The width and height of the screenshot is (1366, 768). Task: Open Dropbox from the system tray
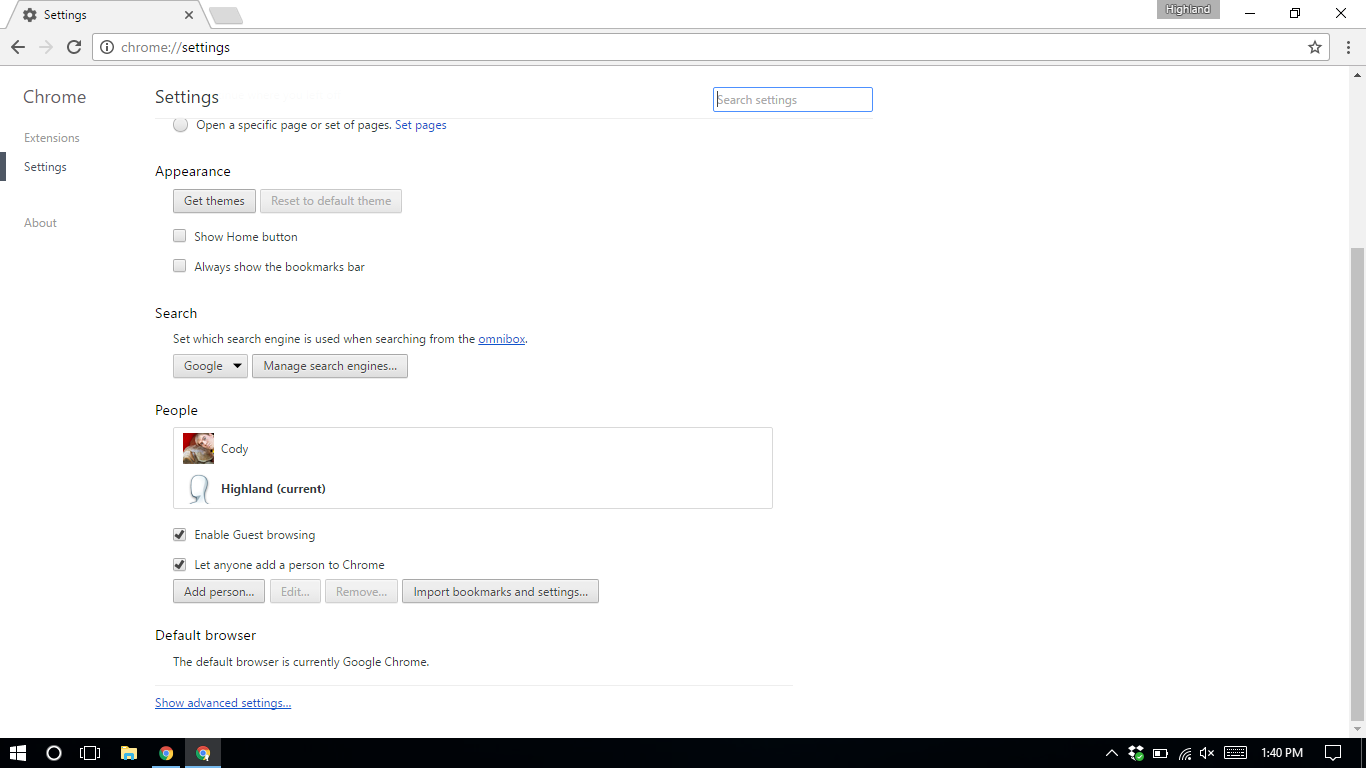[x=1136, y=753]
